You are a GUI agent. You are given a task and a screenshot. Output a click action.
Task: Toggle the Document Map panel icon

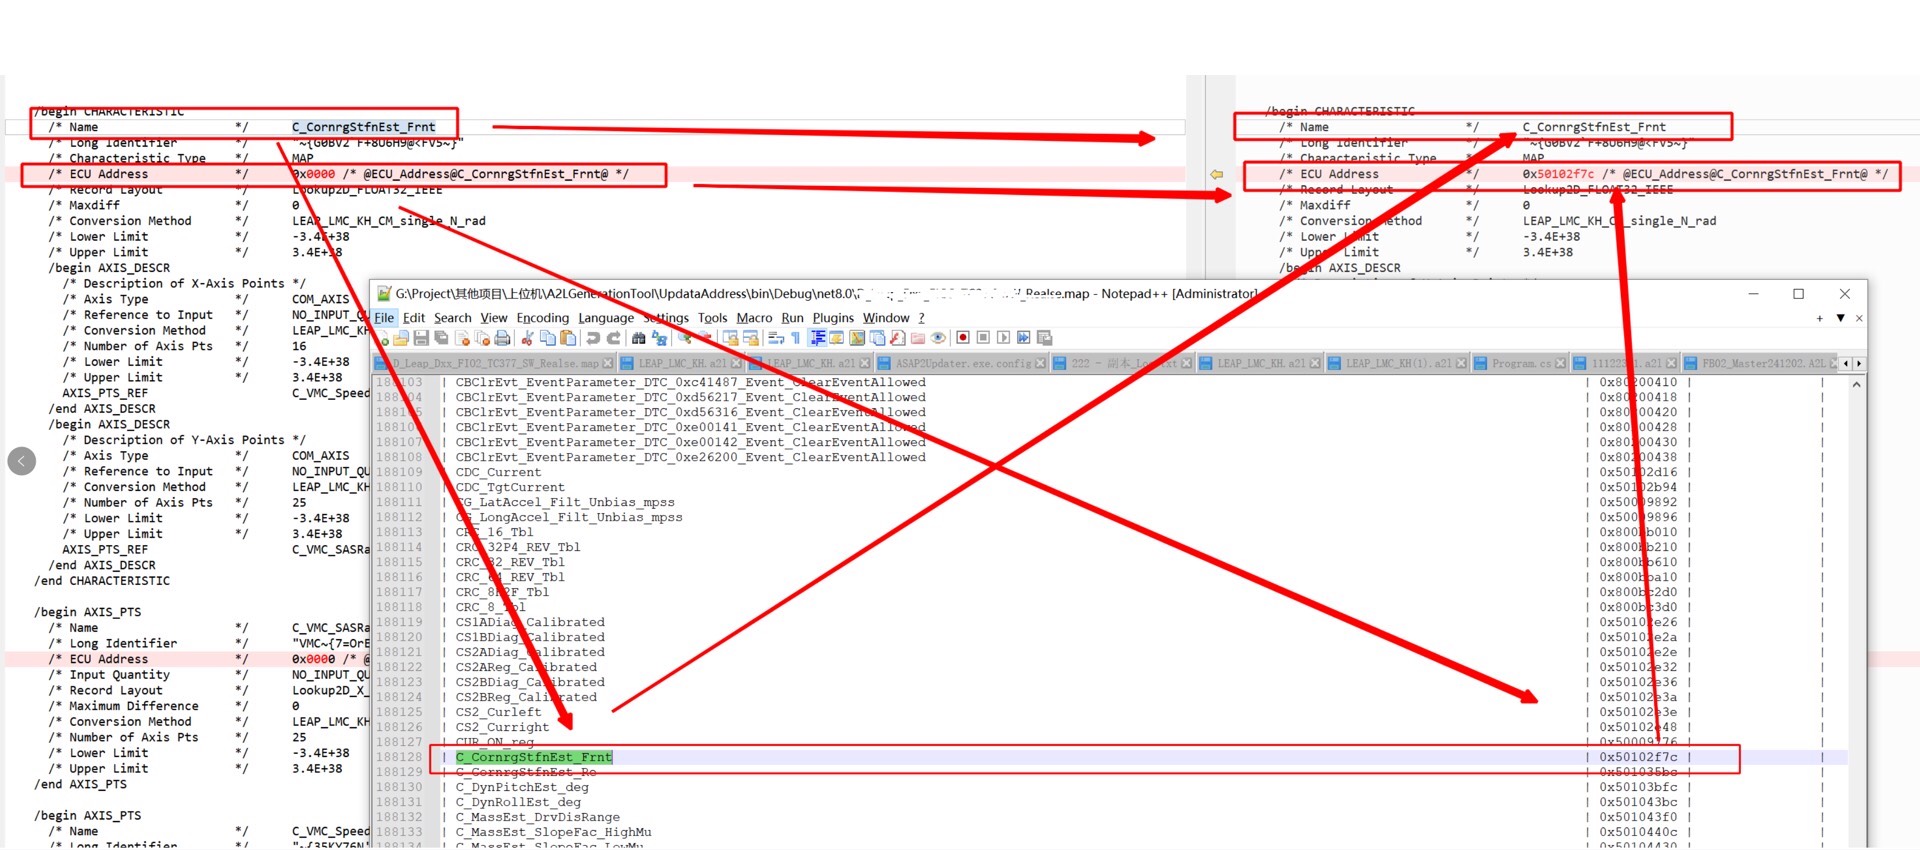pos(857,338)
